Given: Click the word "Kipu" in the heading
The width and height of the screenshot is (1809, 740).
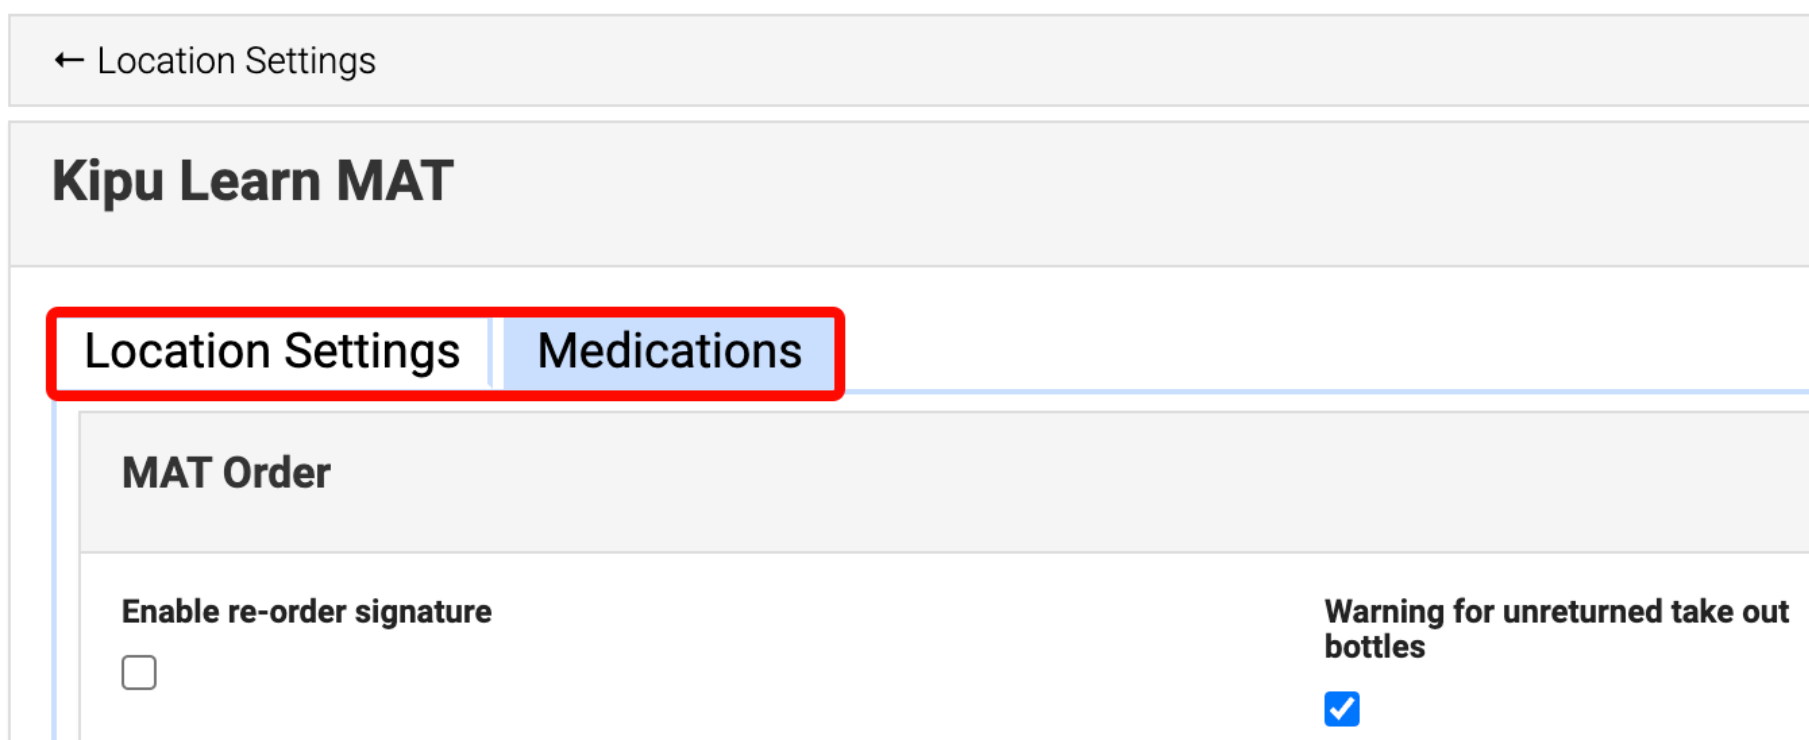Looking at the screenshot, I should point(107,181).
